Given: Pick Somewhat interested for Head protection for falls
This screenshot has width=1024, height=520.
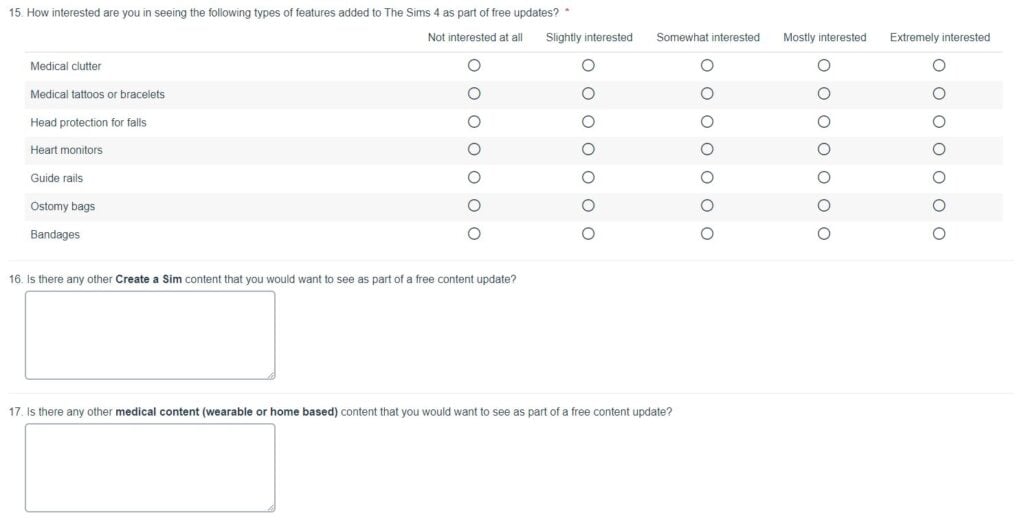Looking at the screenshot, I should pyautogui.click(x=707, y=122).
